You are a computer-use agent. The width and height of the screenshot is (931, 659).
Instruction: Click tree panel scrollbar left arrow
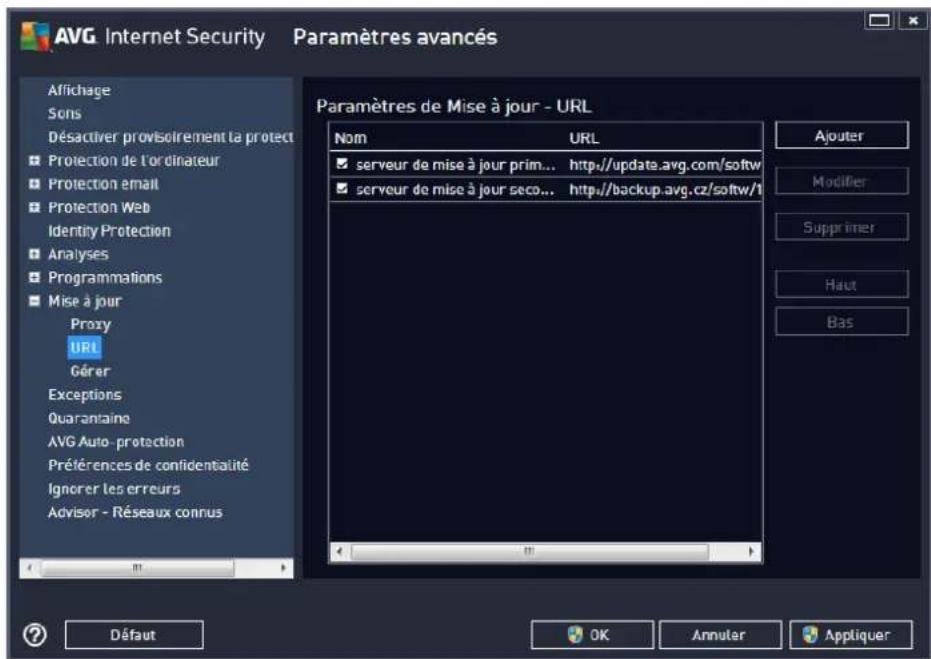[x=30, y=568]
